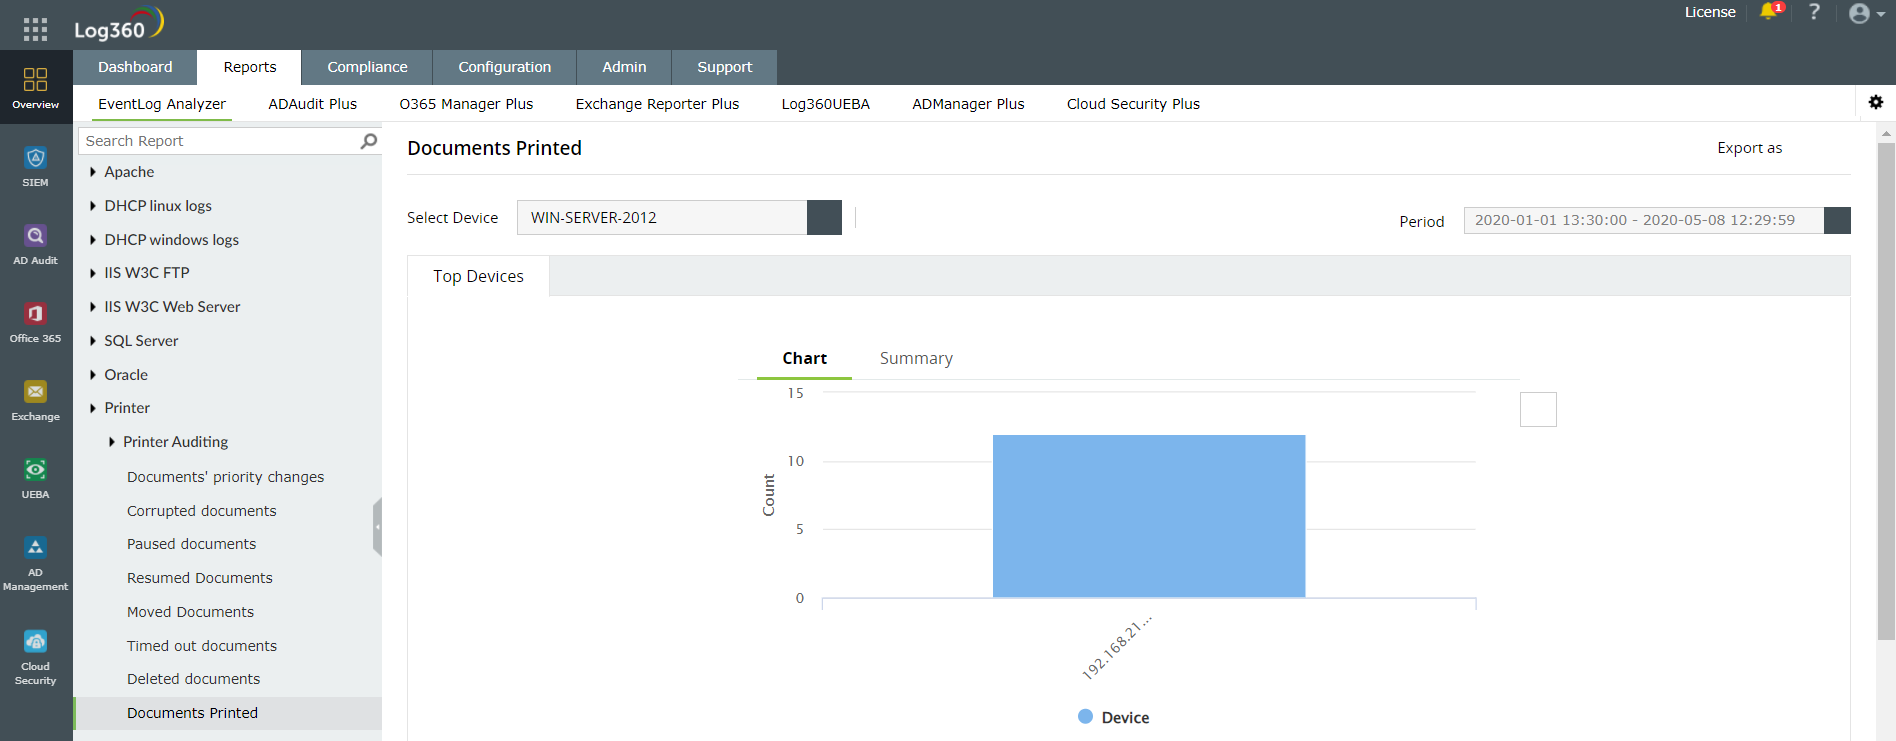Click the Log360 logo
The image size is (1896, 741).
click(x=118, y=24)
